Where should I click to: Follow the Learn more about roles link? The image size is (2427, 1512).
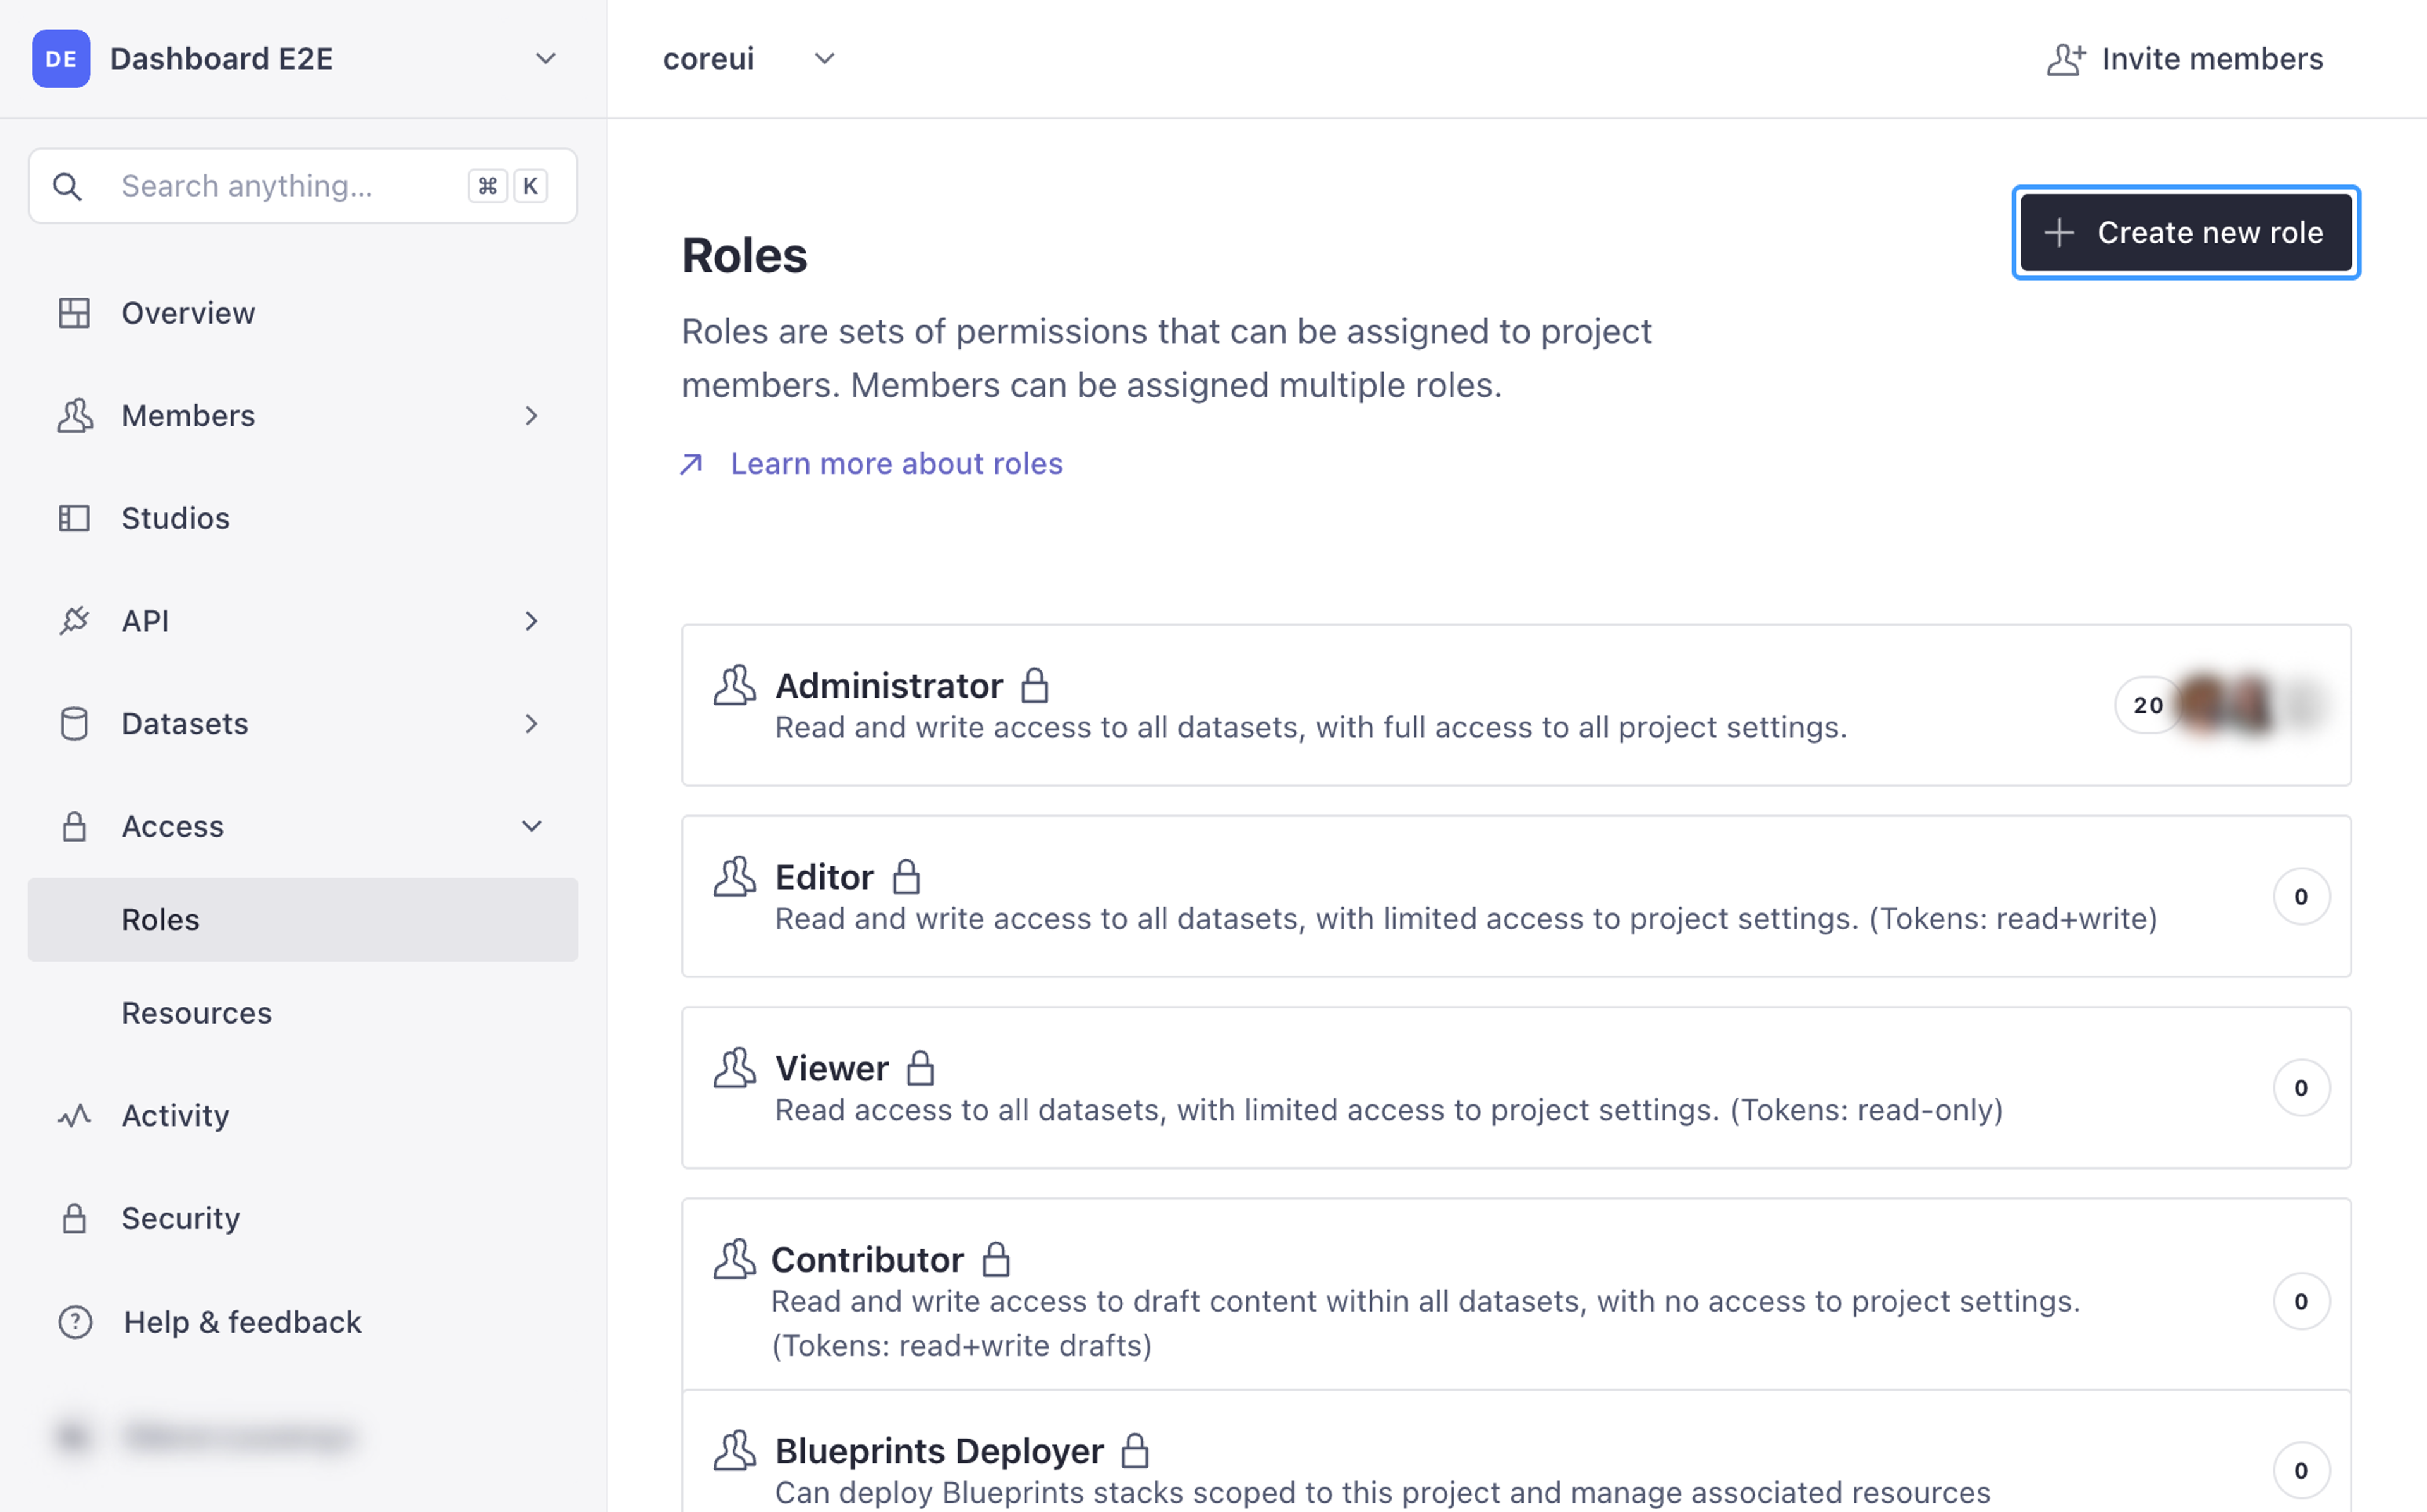point(896,464)
